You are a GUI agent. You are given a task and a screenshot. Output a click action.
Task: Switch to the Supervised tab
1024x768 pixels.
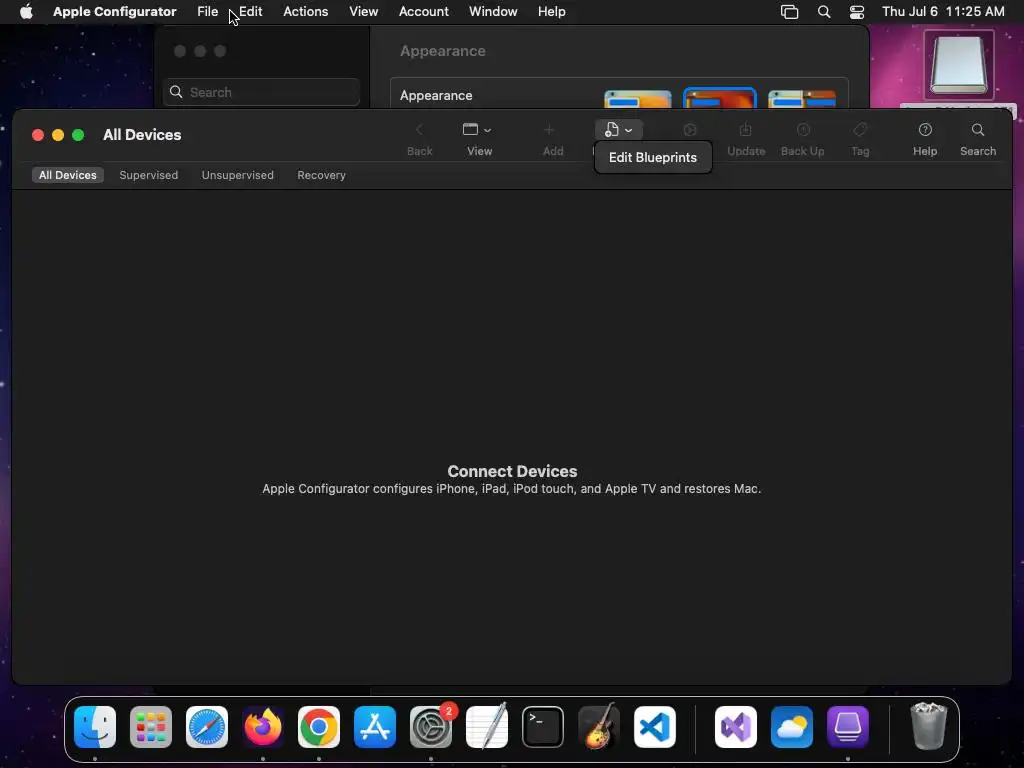[x=148, y=175]
